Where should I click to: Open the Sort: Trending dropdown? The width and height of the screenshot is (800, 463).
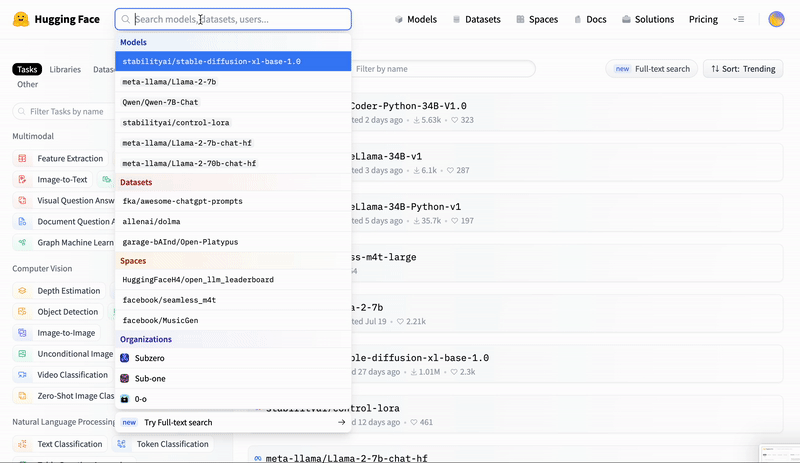pos(742,69)
